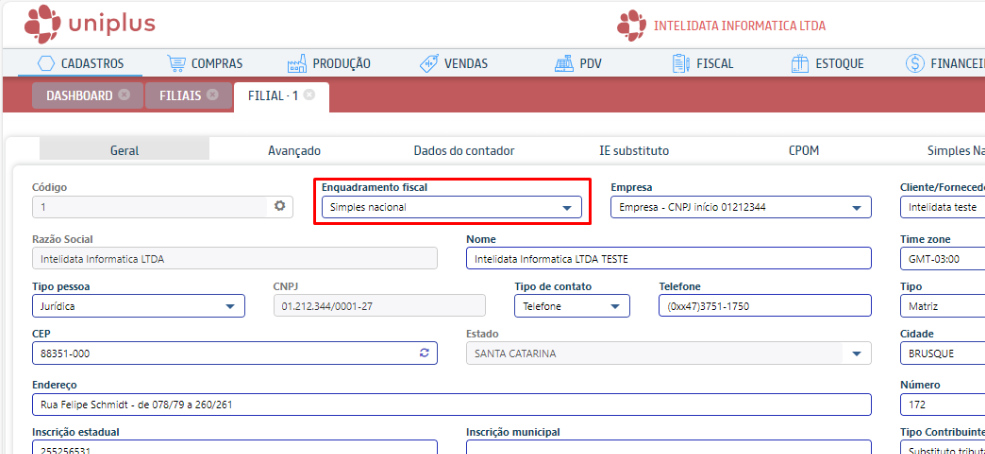Click the Nome input field
The width and height of the screenshot is (985, 454).
[668, 258]
